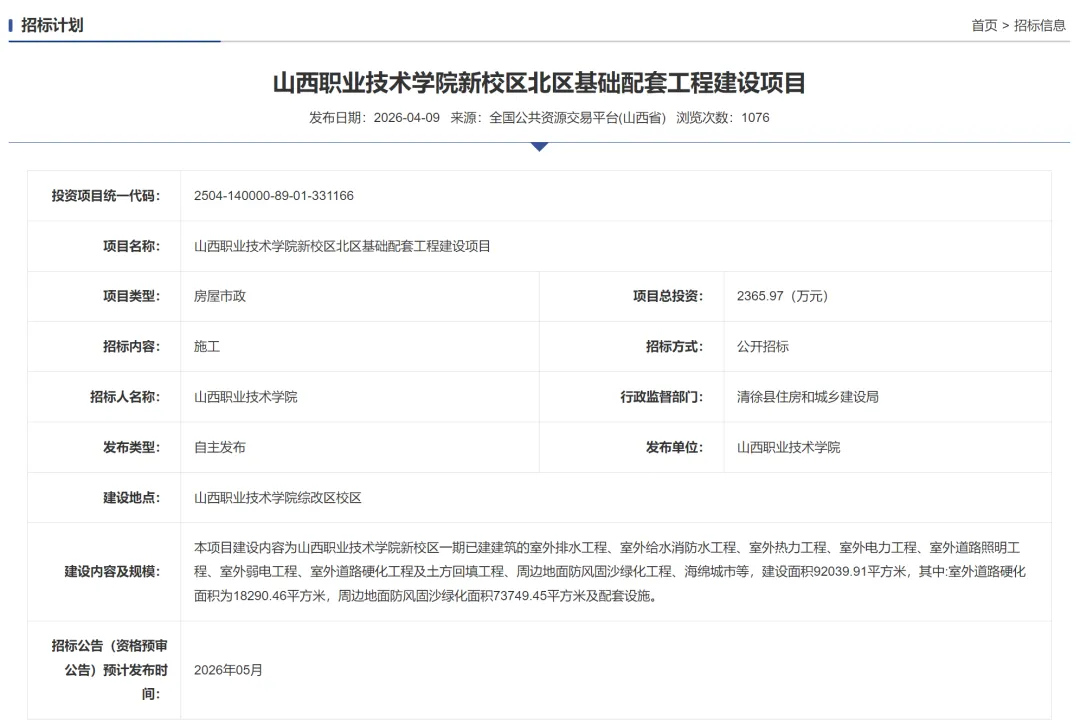Click the 施工 value
This screenshot has width=1080, height=720.
coord(207,347)
